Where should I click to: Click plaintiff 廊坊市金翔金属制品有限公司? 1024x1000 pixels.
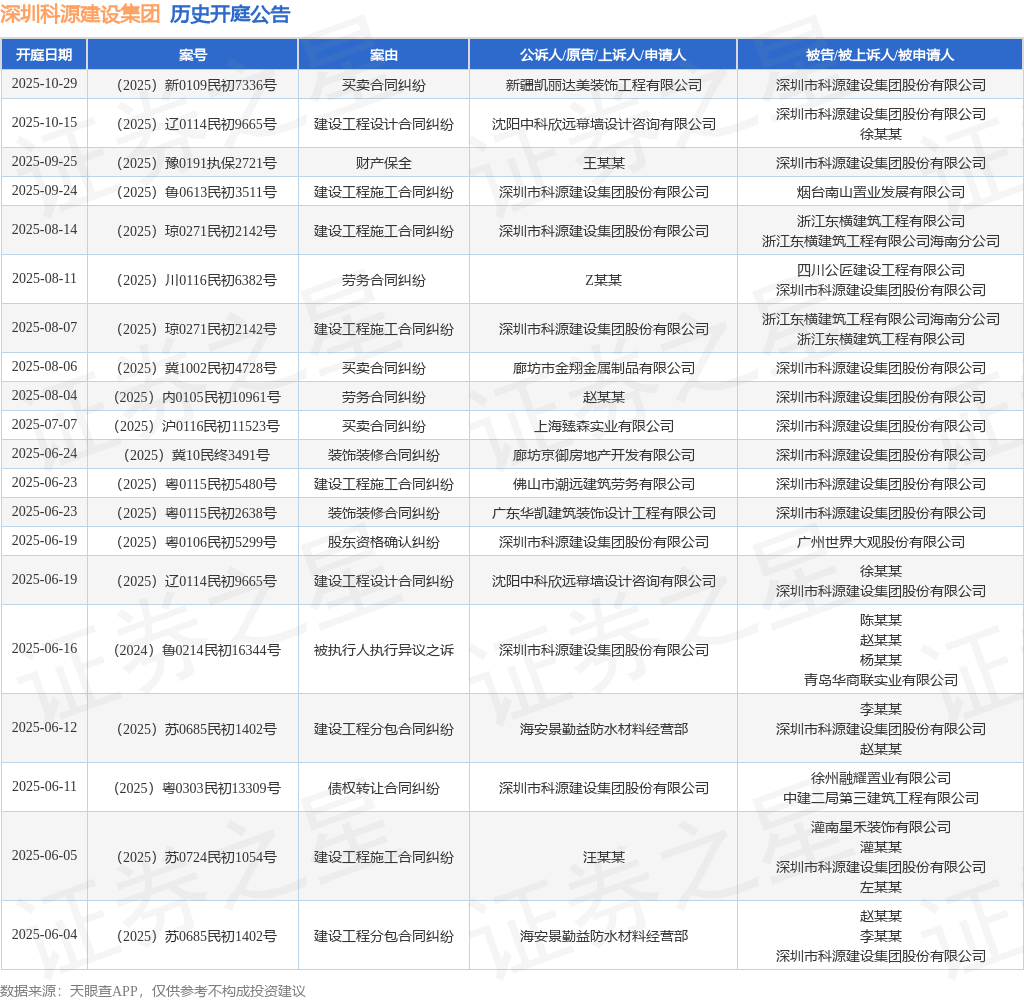603,368
